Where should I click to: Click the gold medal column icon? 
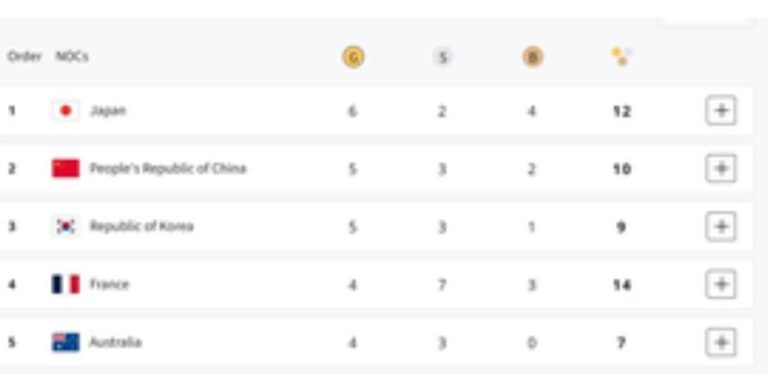pos(353,57)
